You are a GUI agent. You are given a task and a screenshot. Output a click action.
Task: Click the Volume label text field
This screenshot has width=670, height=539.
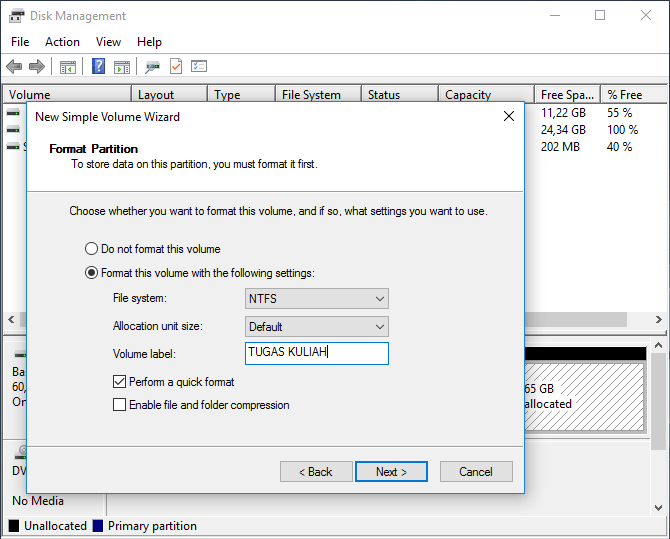[x=317, y=353]
